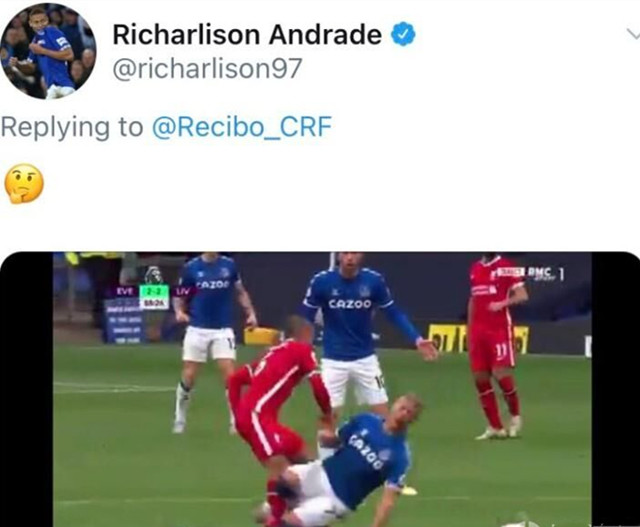Viewport: 640px width, 527px height.
Task: Click the right black bar of video
Action: point(616,389)
